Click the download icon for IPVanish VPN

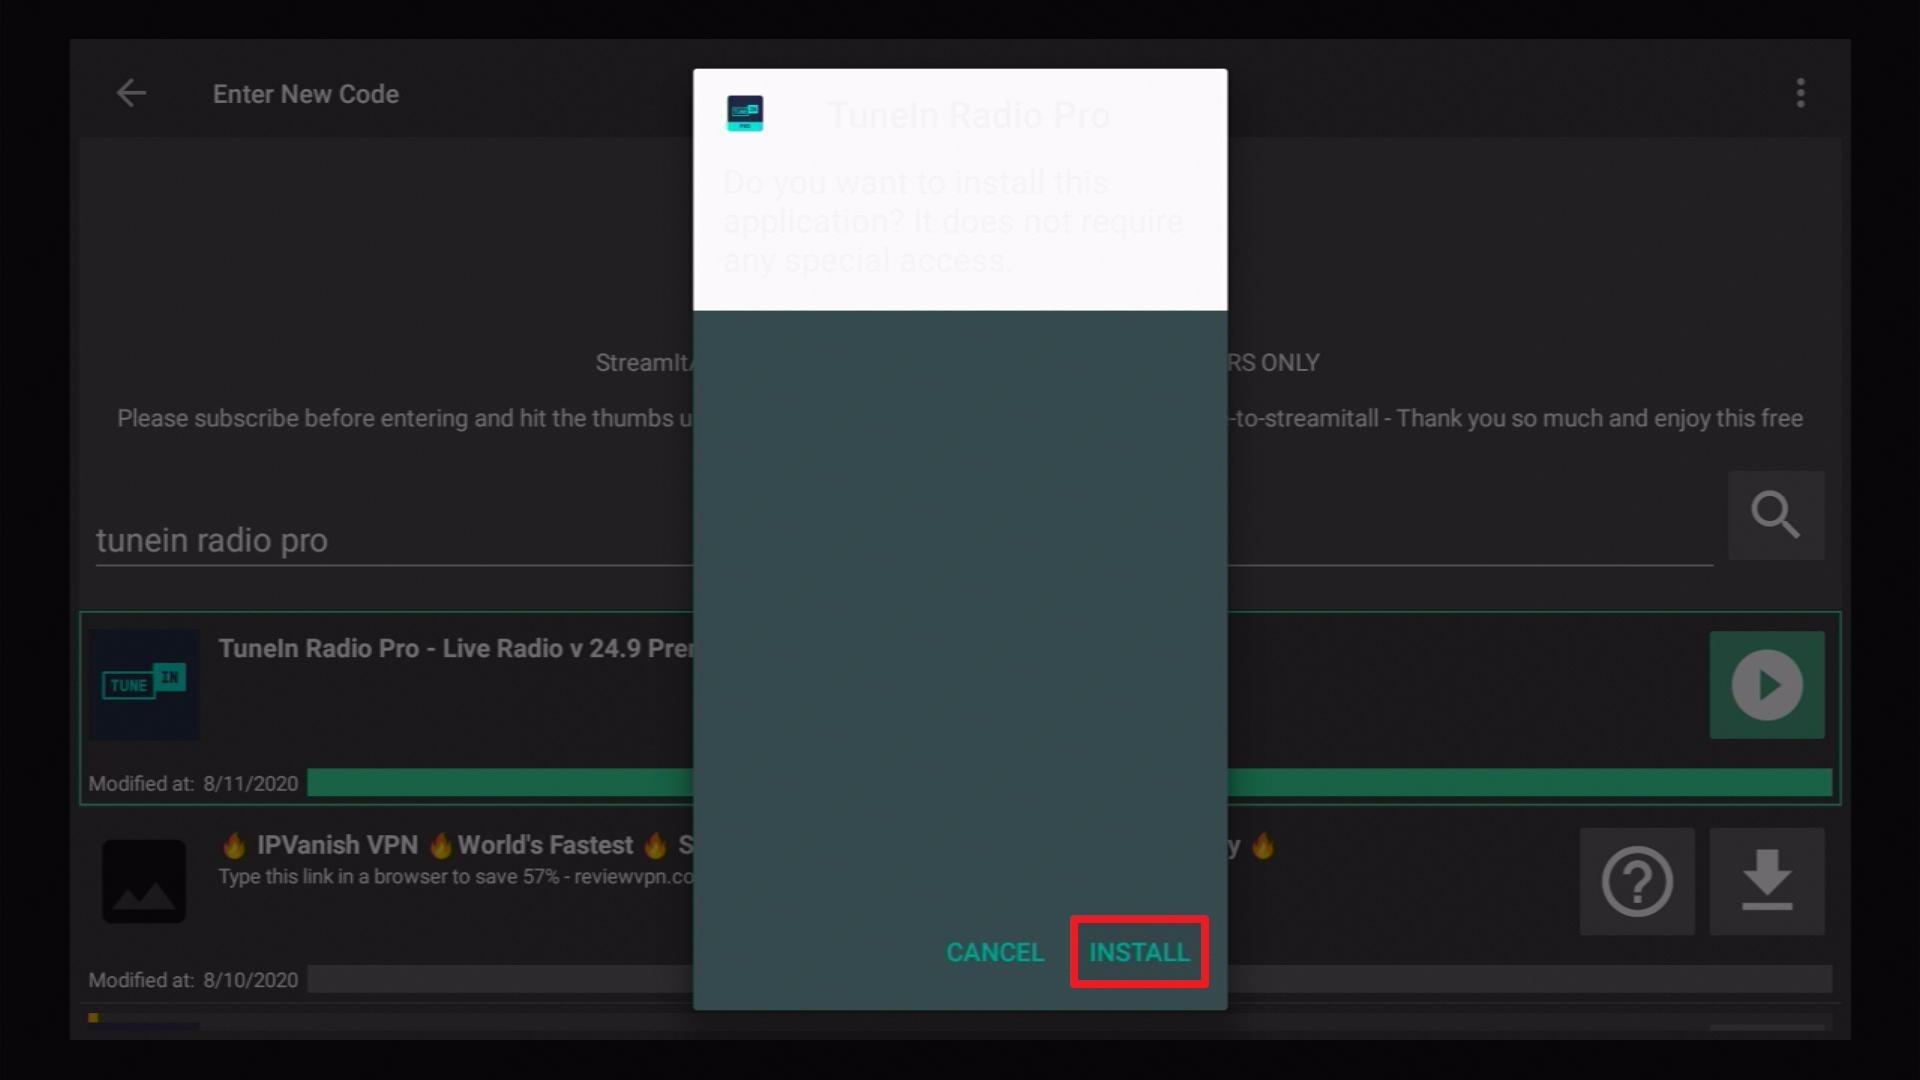pos(1767,881)
